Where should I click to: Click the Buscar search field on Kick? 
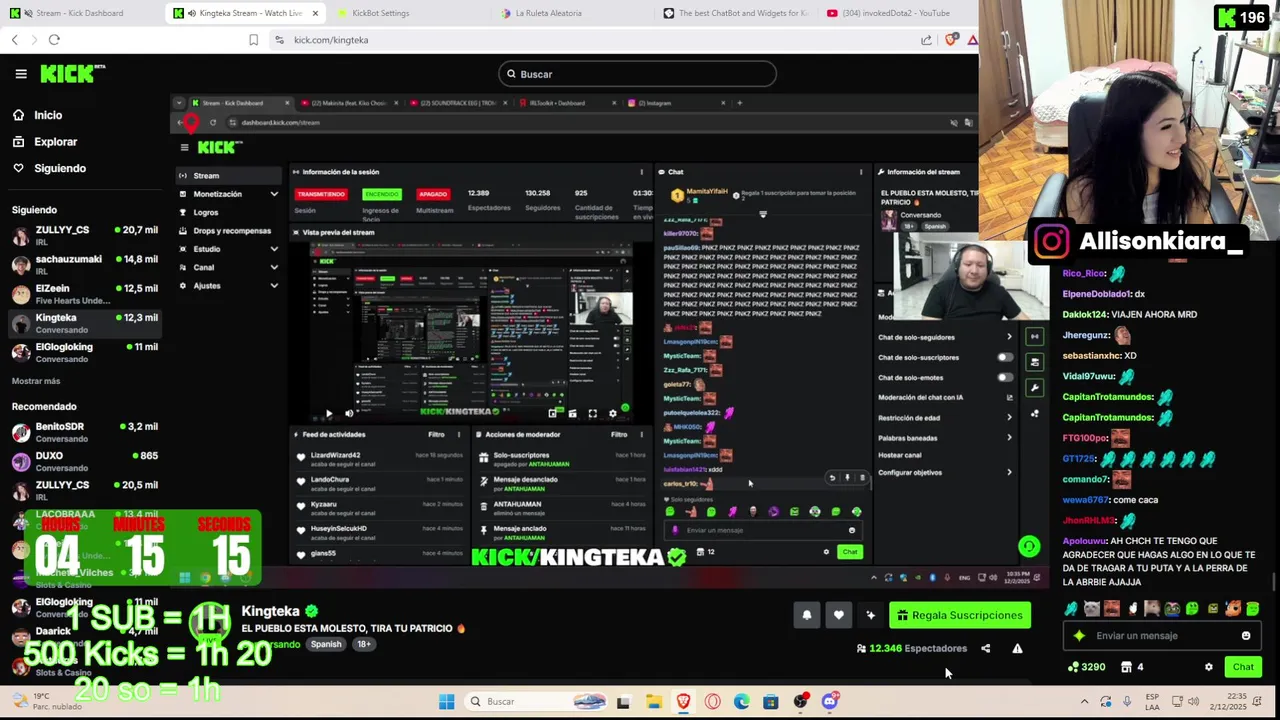coord(637,74)
